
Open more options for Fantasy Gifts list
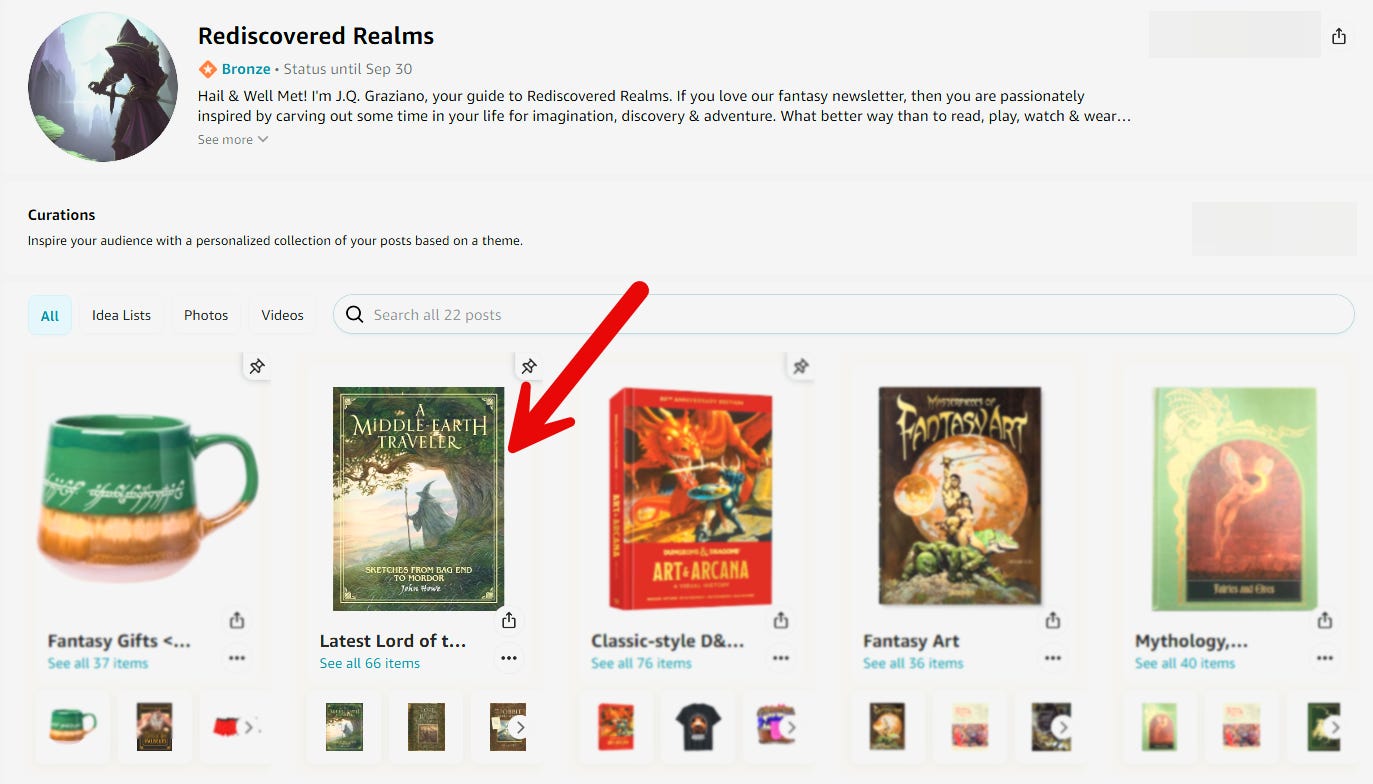[237, 658]
